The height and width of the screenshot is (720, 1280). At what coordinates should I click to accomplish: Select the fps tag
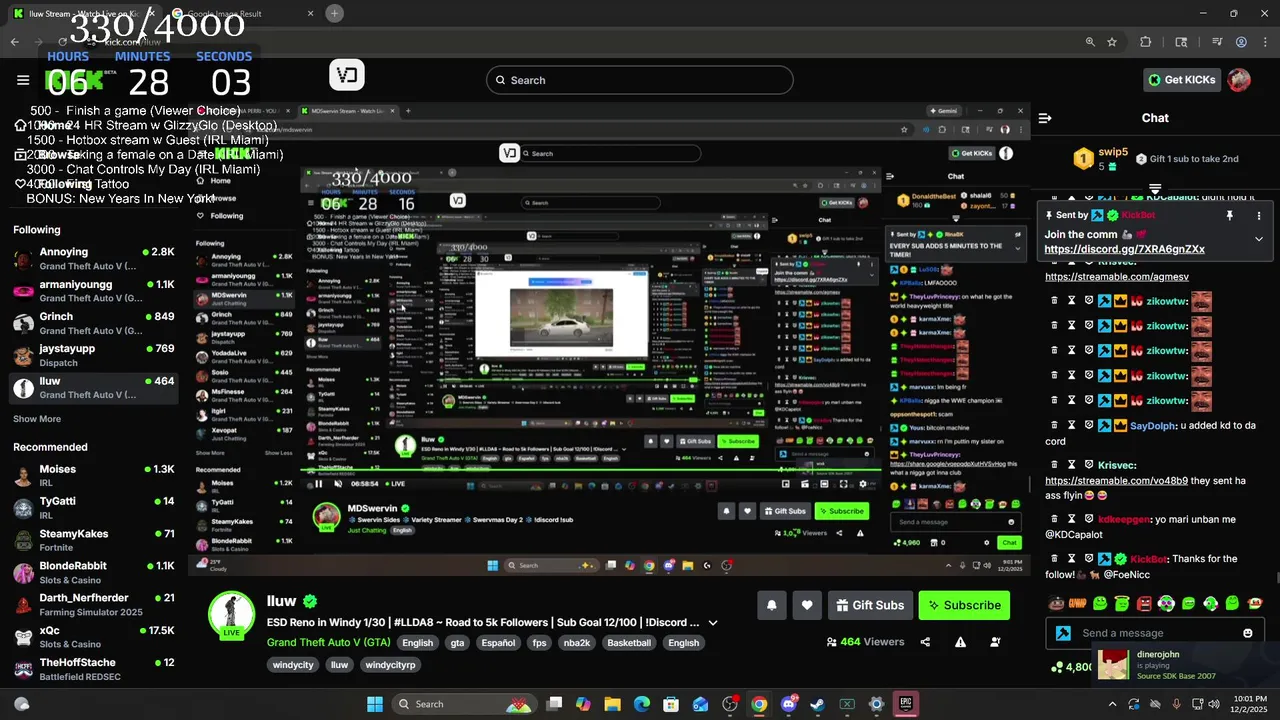click(x=539, y=643)
